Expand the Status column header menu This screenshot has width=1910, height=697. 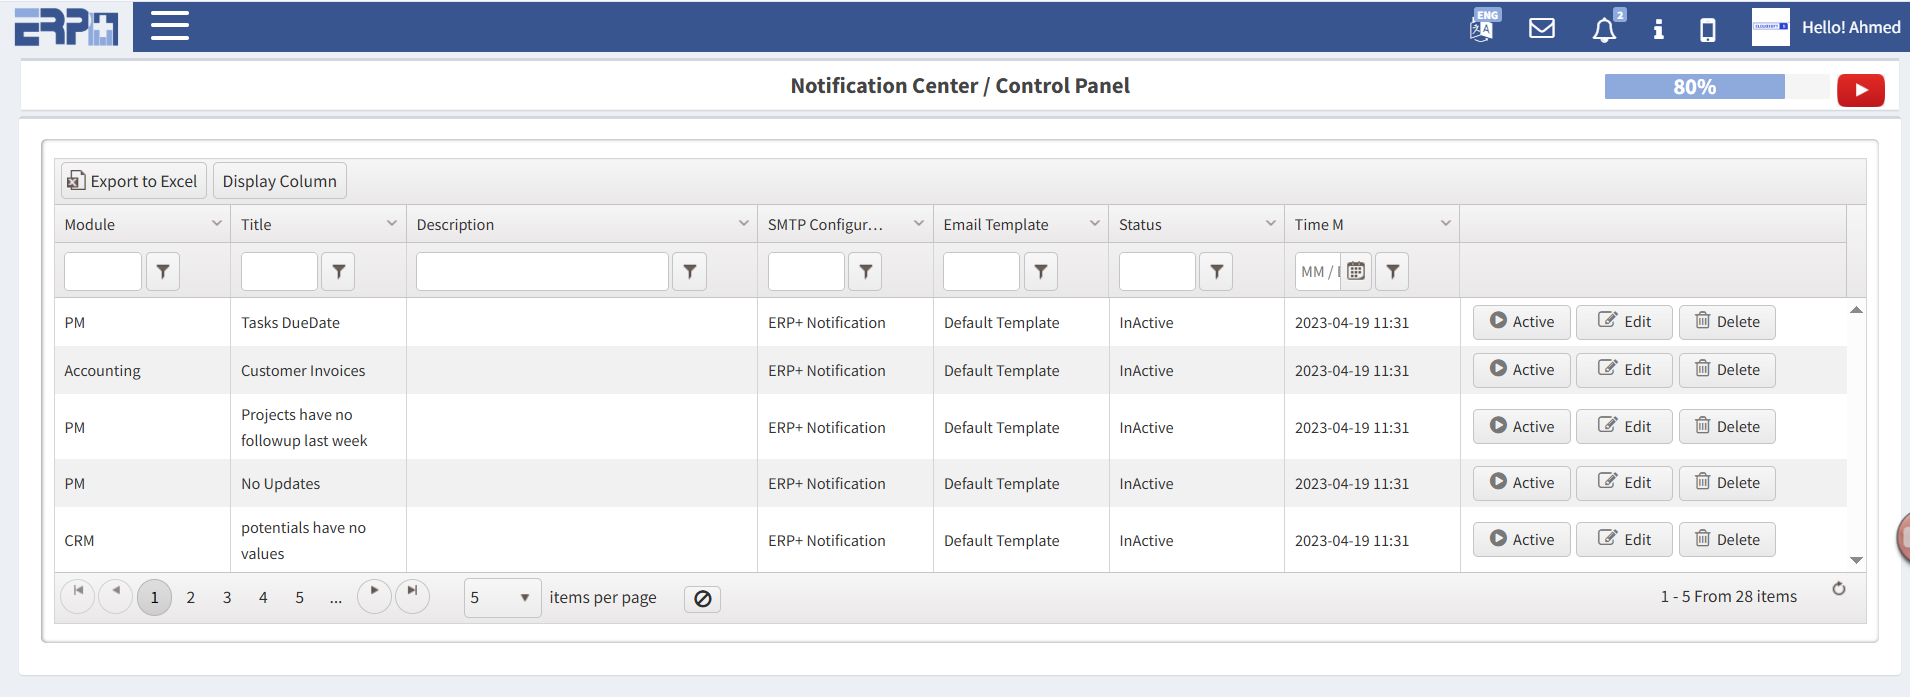pos(1271,224)
